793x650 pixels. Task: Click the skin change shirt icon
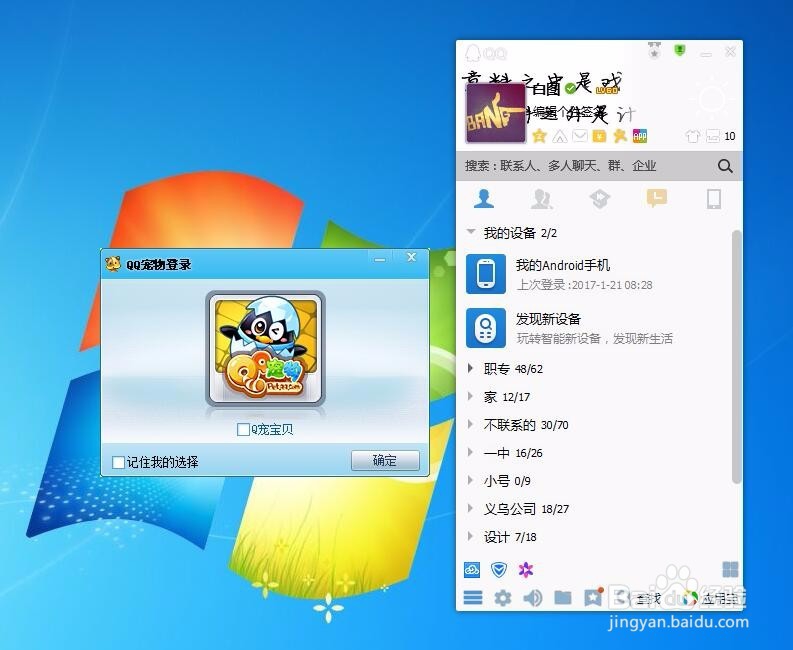[692, 136]
